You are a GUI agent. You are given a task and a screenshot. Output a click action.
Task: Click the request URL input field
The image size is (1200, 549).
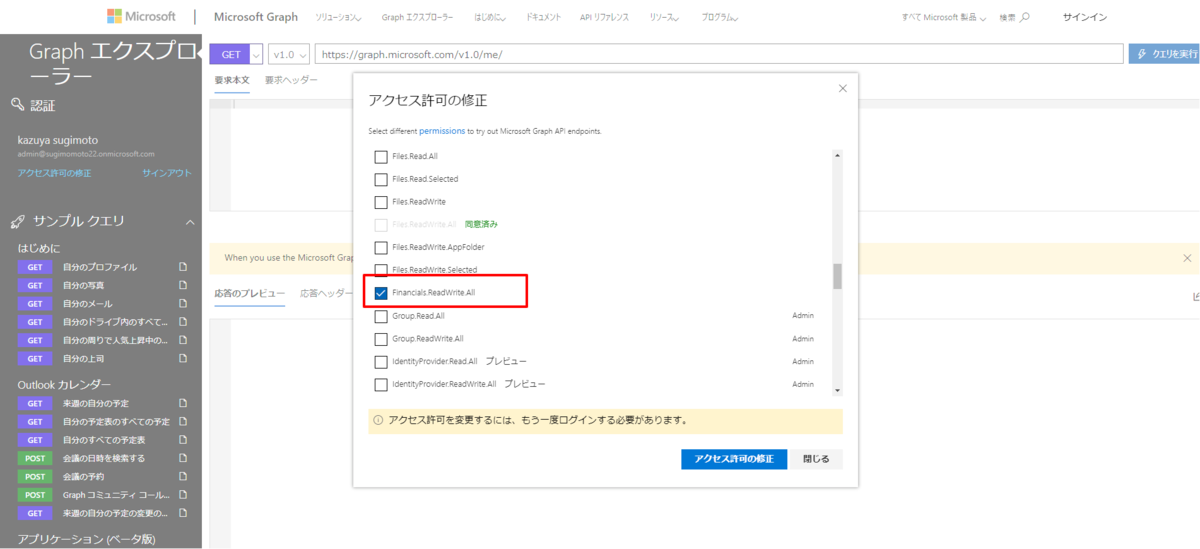coord(719,54)
